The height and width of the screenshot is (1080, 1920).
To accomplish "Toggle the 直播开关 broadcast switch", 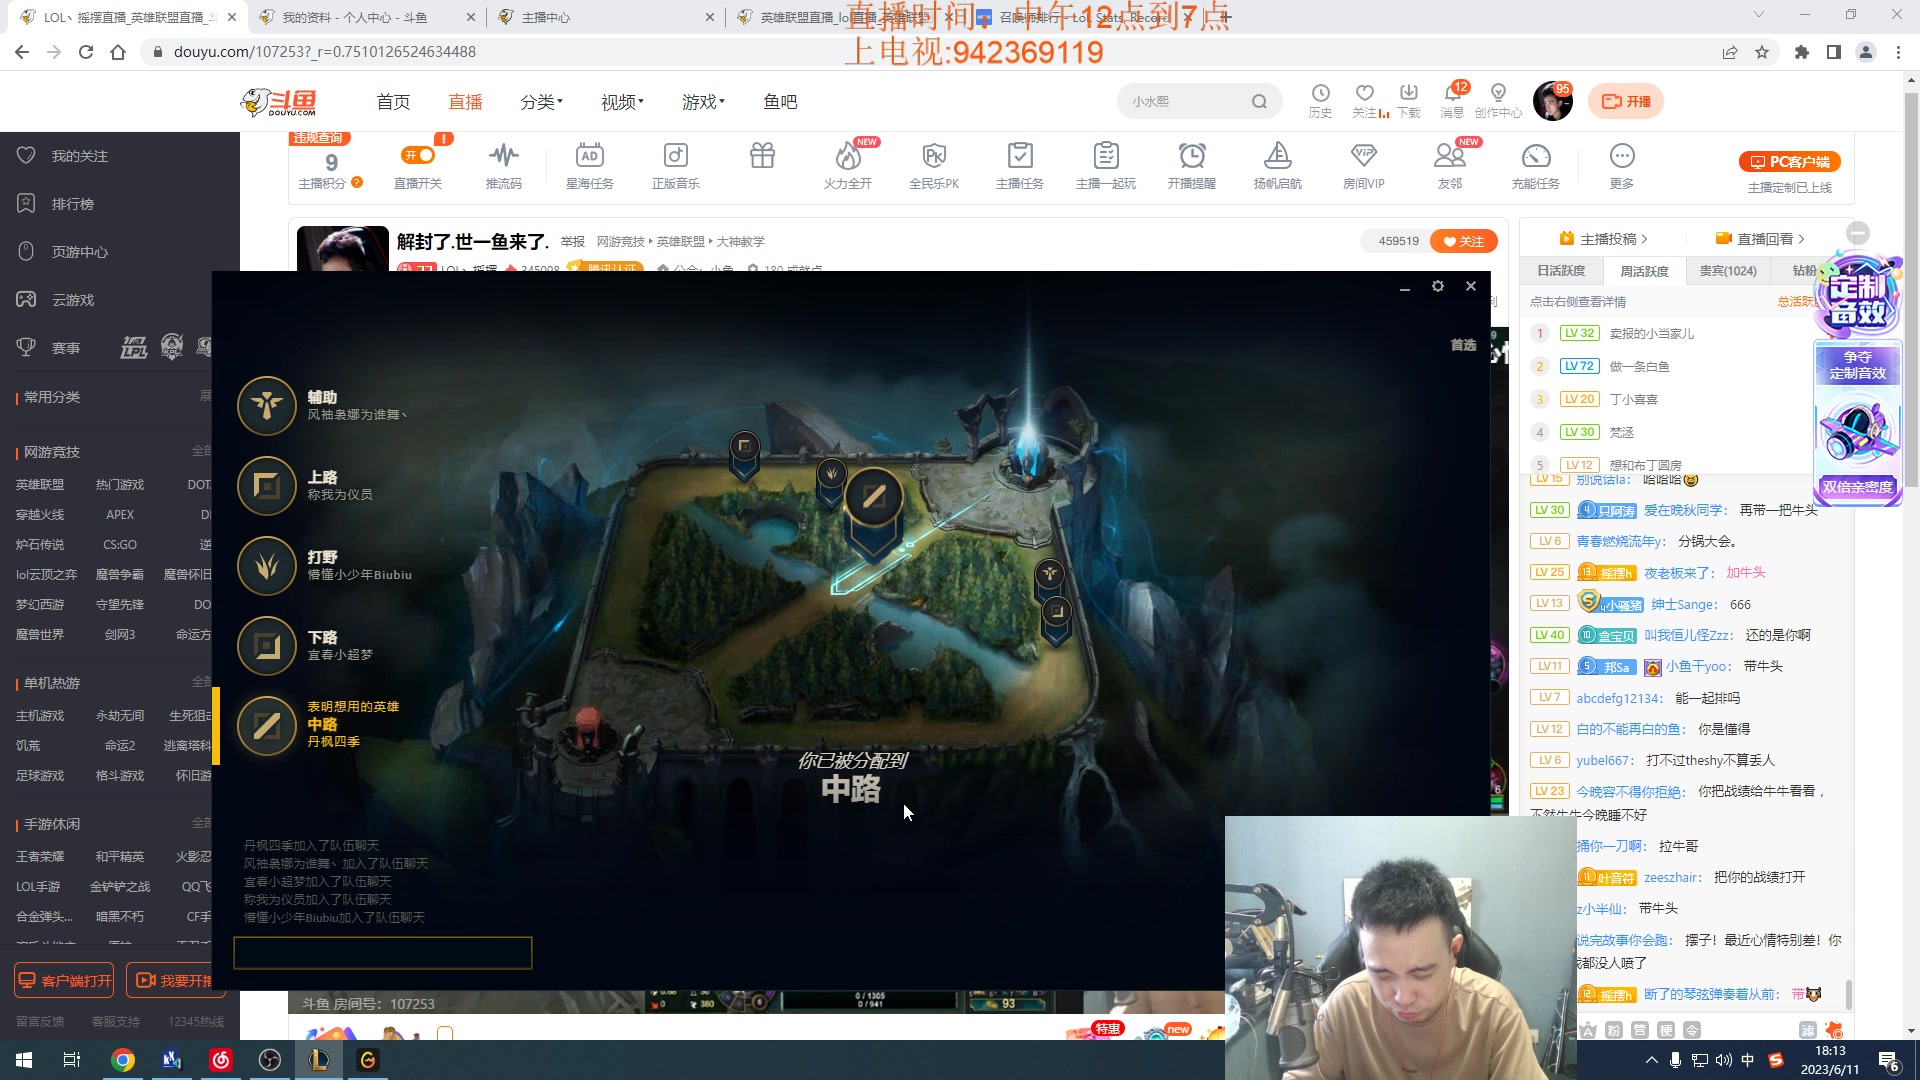I will coord(418,155).
